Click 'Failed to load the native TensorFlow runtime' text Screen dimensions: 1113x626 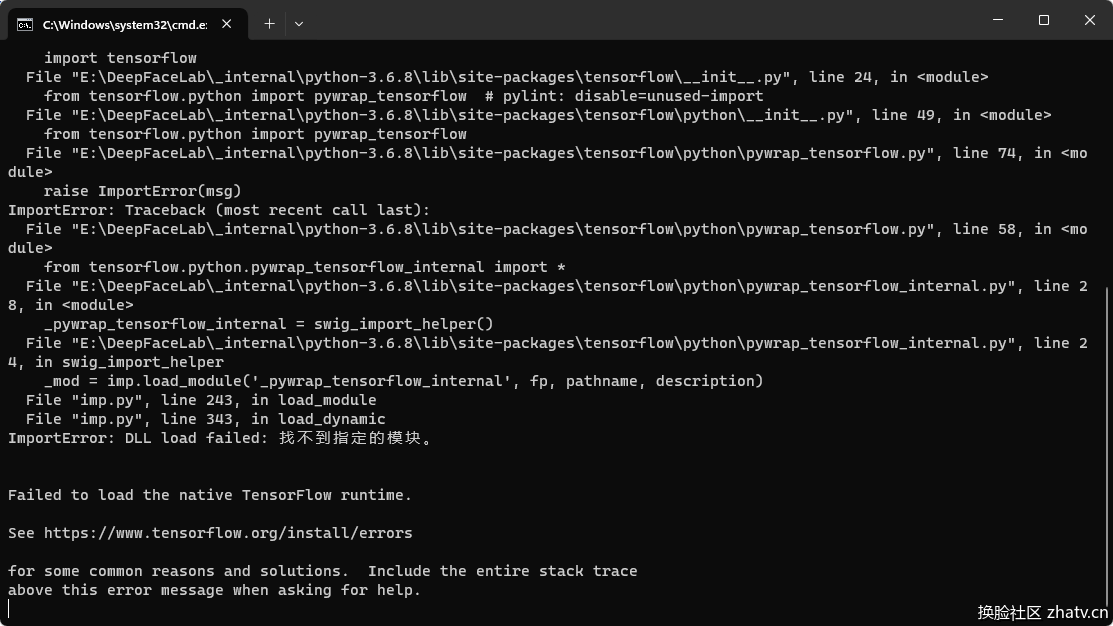point(209,495)
